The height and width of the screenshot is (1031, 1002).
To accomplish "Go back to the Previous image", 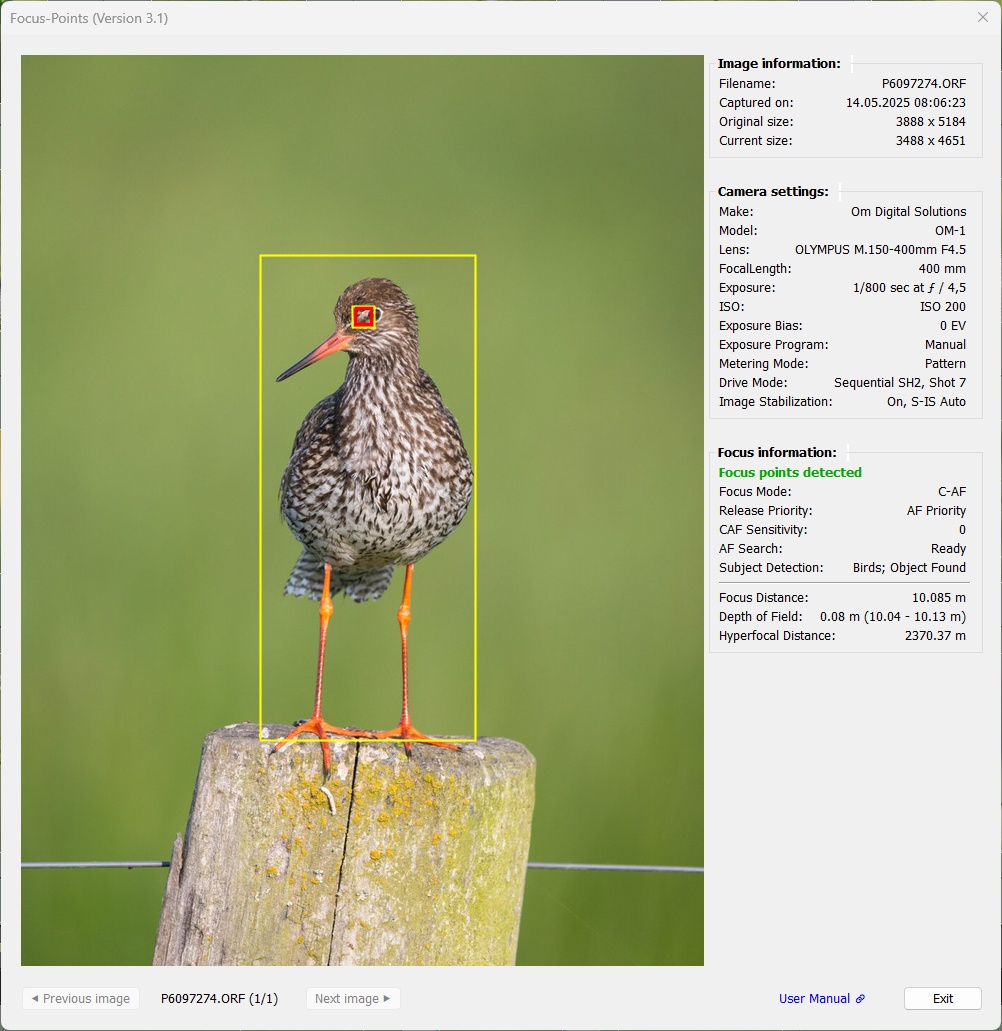I will pyautogui.click(x=81, y=998).
